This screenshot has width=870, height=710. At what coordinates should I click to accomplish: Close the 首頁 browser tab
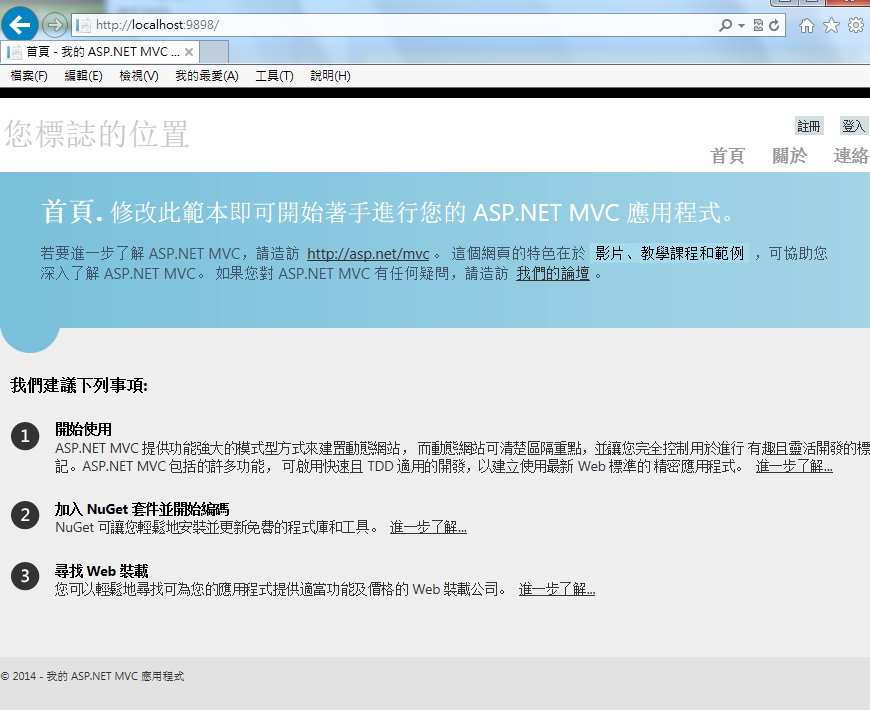click(x=189, y=52)
